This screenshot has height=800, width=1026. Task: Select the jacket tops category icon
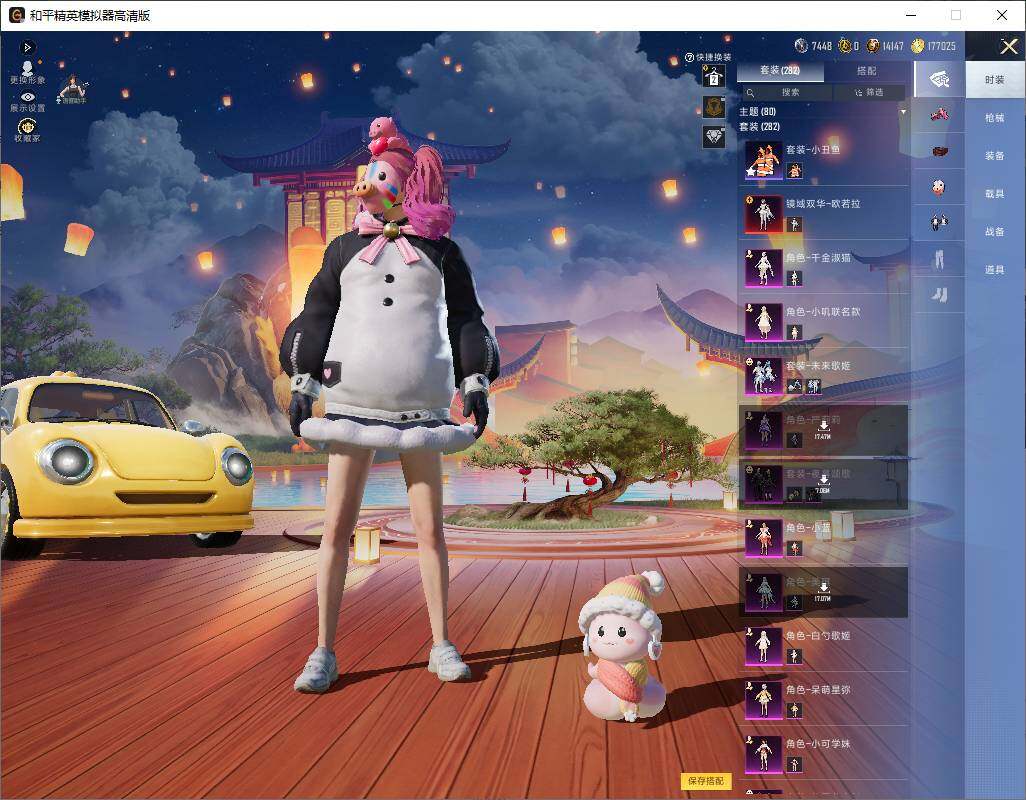pos(939,223)
